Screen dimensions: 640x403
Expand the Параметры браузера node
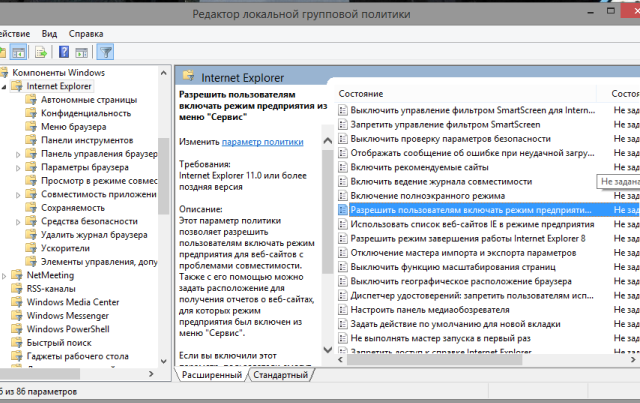click(18, 168)
